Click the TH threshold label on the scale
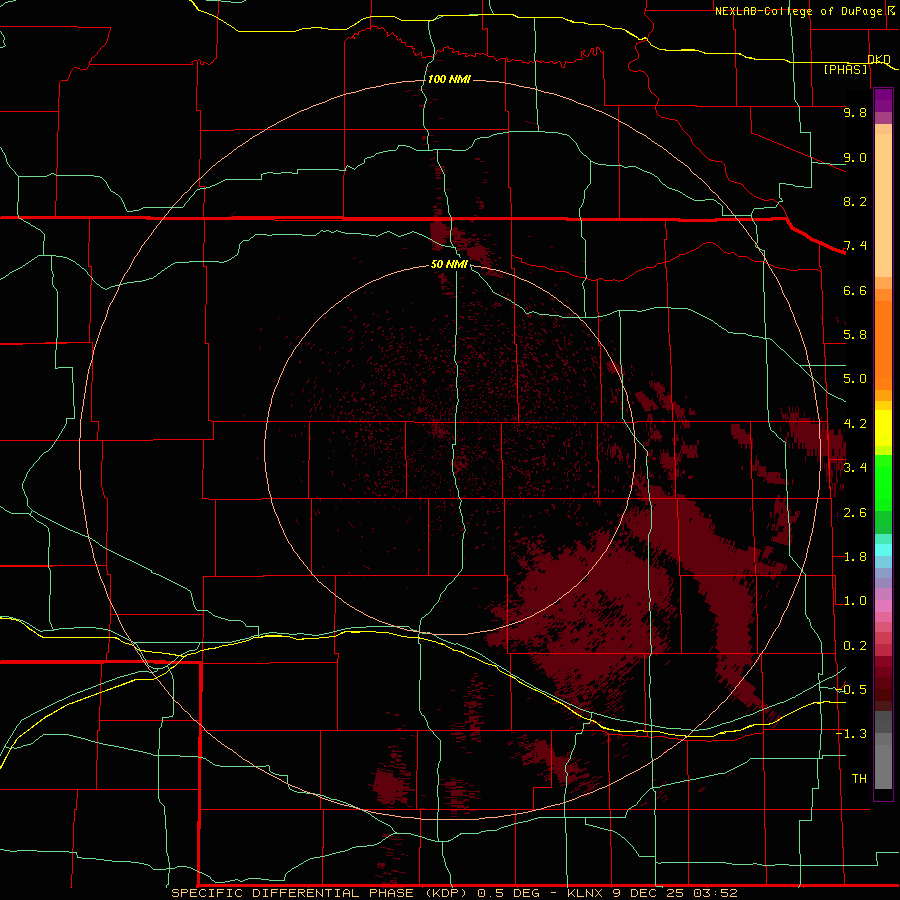The height and width of the screenshot is (900, 900). click(859, 779)
